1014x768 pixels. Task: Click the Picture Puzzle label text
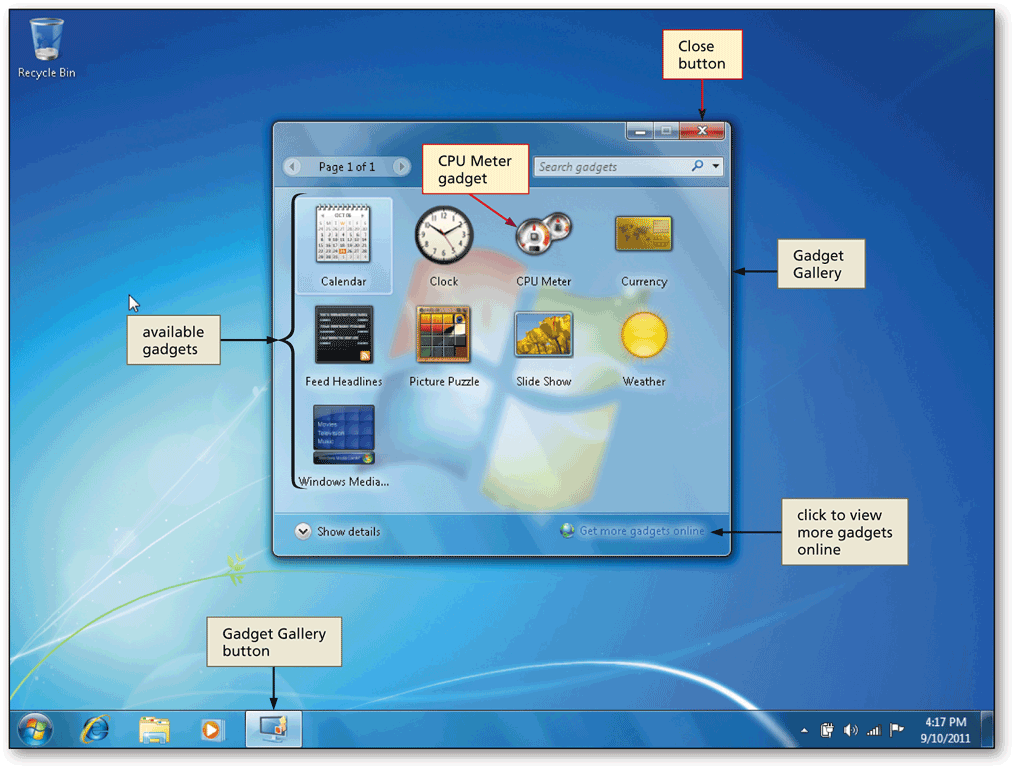coord(444,381)
